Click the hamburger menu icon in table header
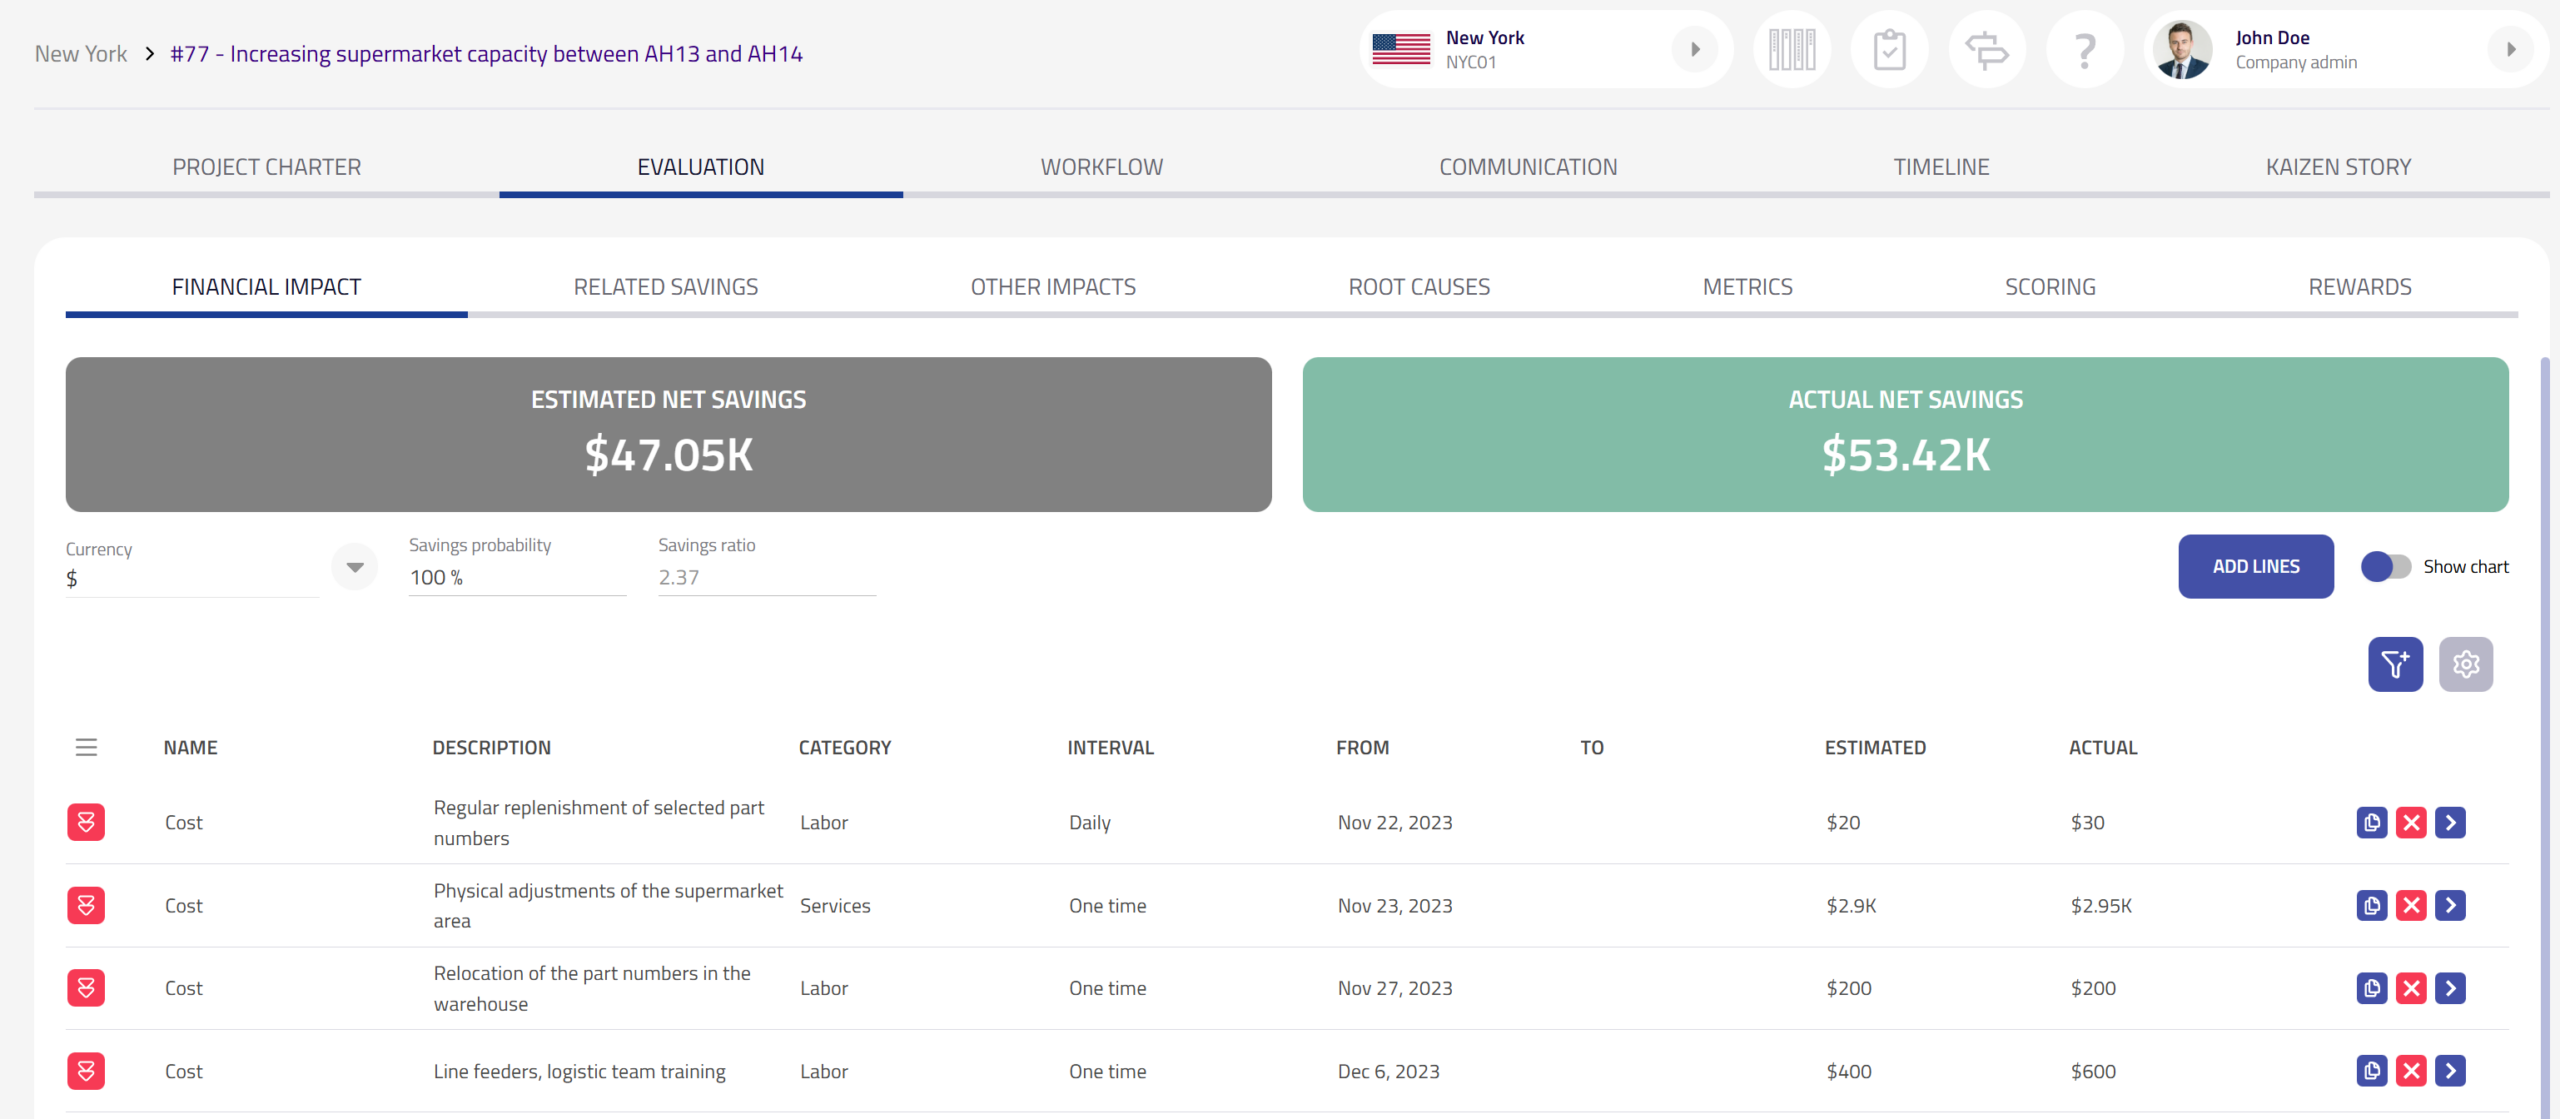This screenshot has width=2560, height=1119. (x=86, y=747)
